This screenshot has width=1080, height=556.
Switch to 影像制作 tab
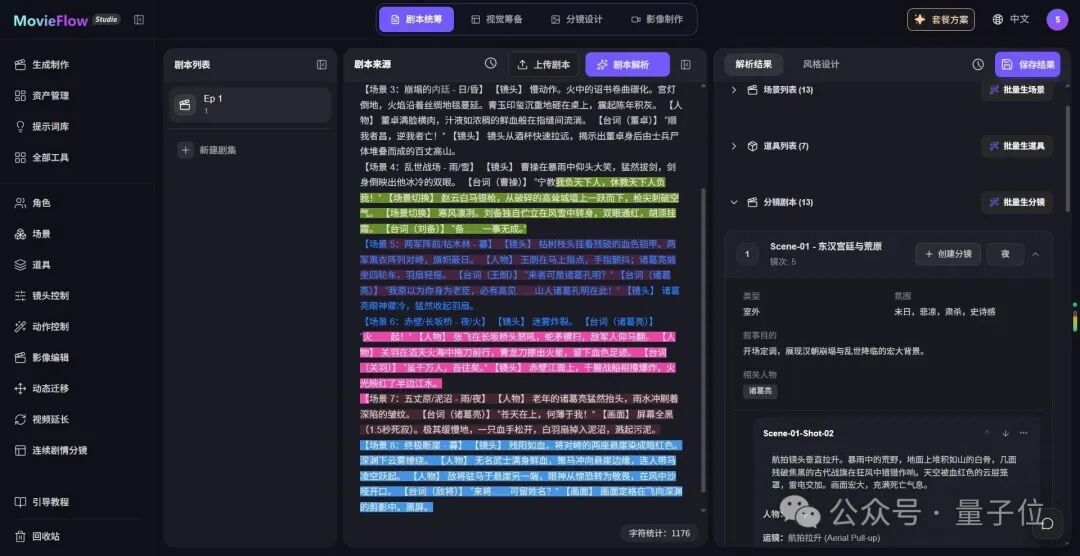tap(656, 19)
